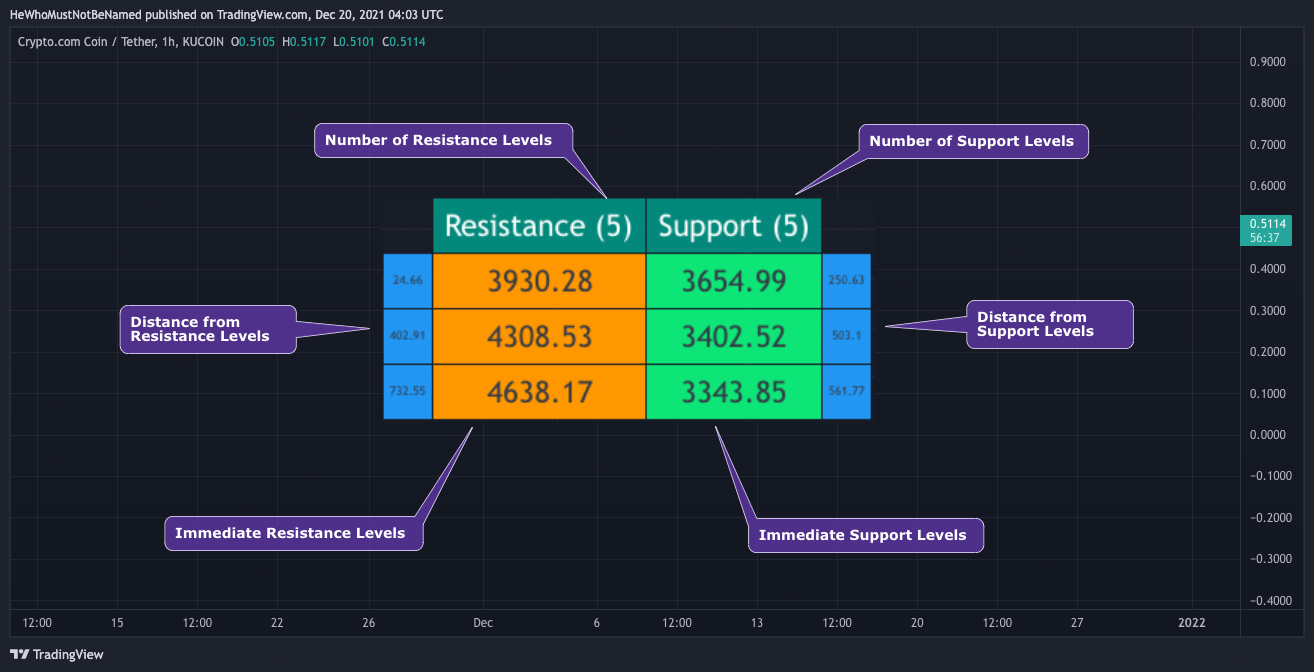The image size is (1314, 672).
Task: Click support distance value 503.1
Action: [846, 336]
